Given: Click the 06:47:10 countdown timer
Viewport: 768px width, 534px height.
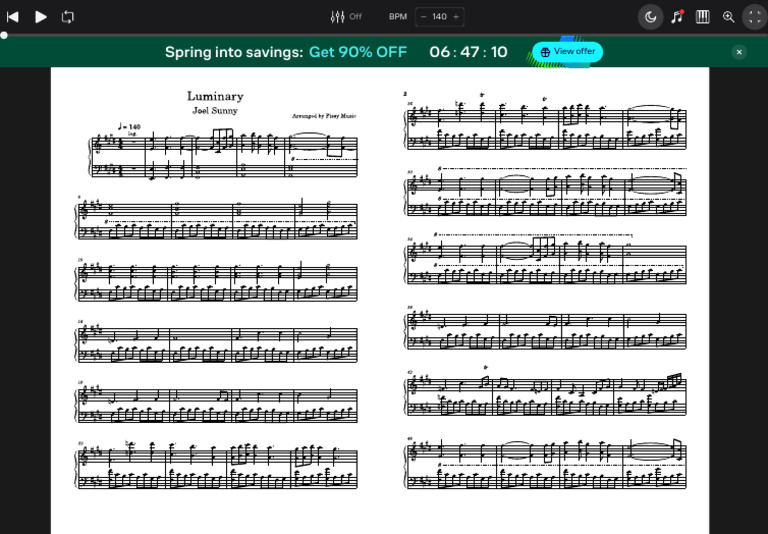Looking at the screenshot, I should point(468,52).
